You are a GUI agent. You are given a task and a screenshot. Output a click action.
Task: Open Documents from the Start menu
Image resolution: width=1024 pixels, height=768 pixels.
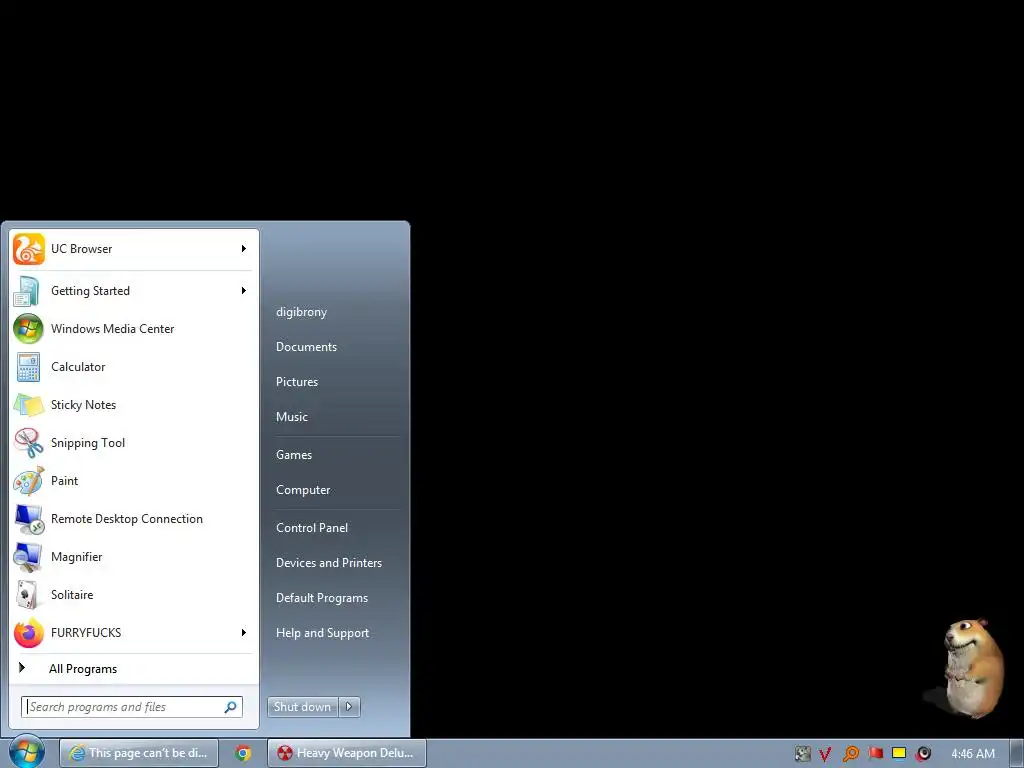[x=306, y=347]
